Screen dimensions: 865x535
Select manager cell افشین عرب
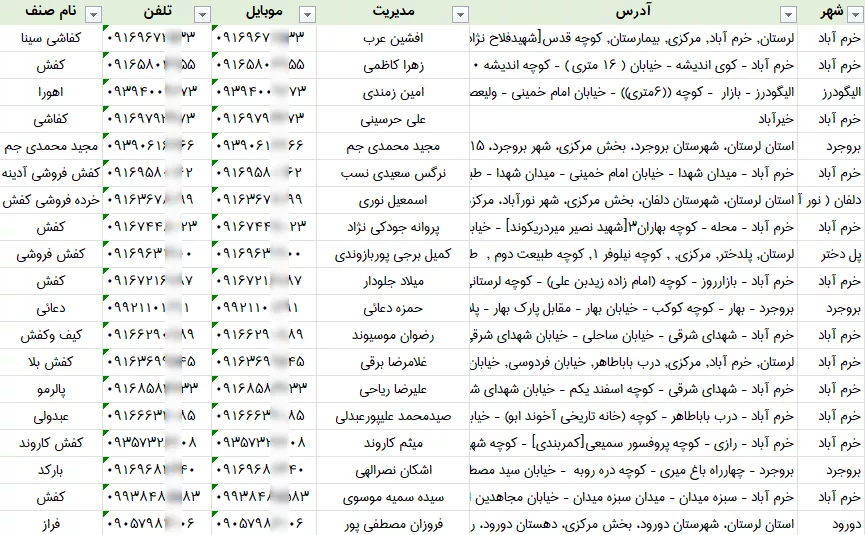(393, 38)
